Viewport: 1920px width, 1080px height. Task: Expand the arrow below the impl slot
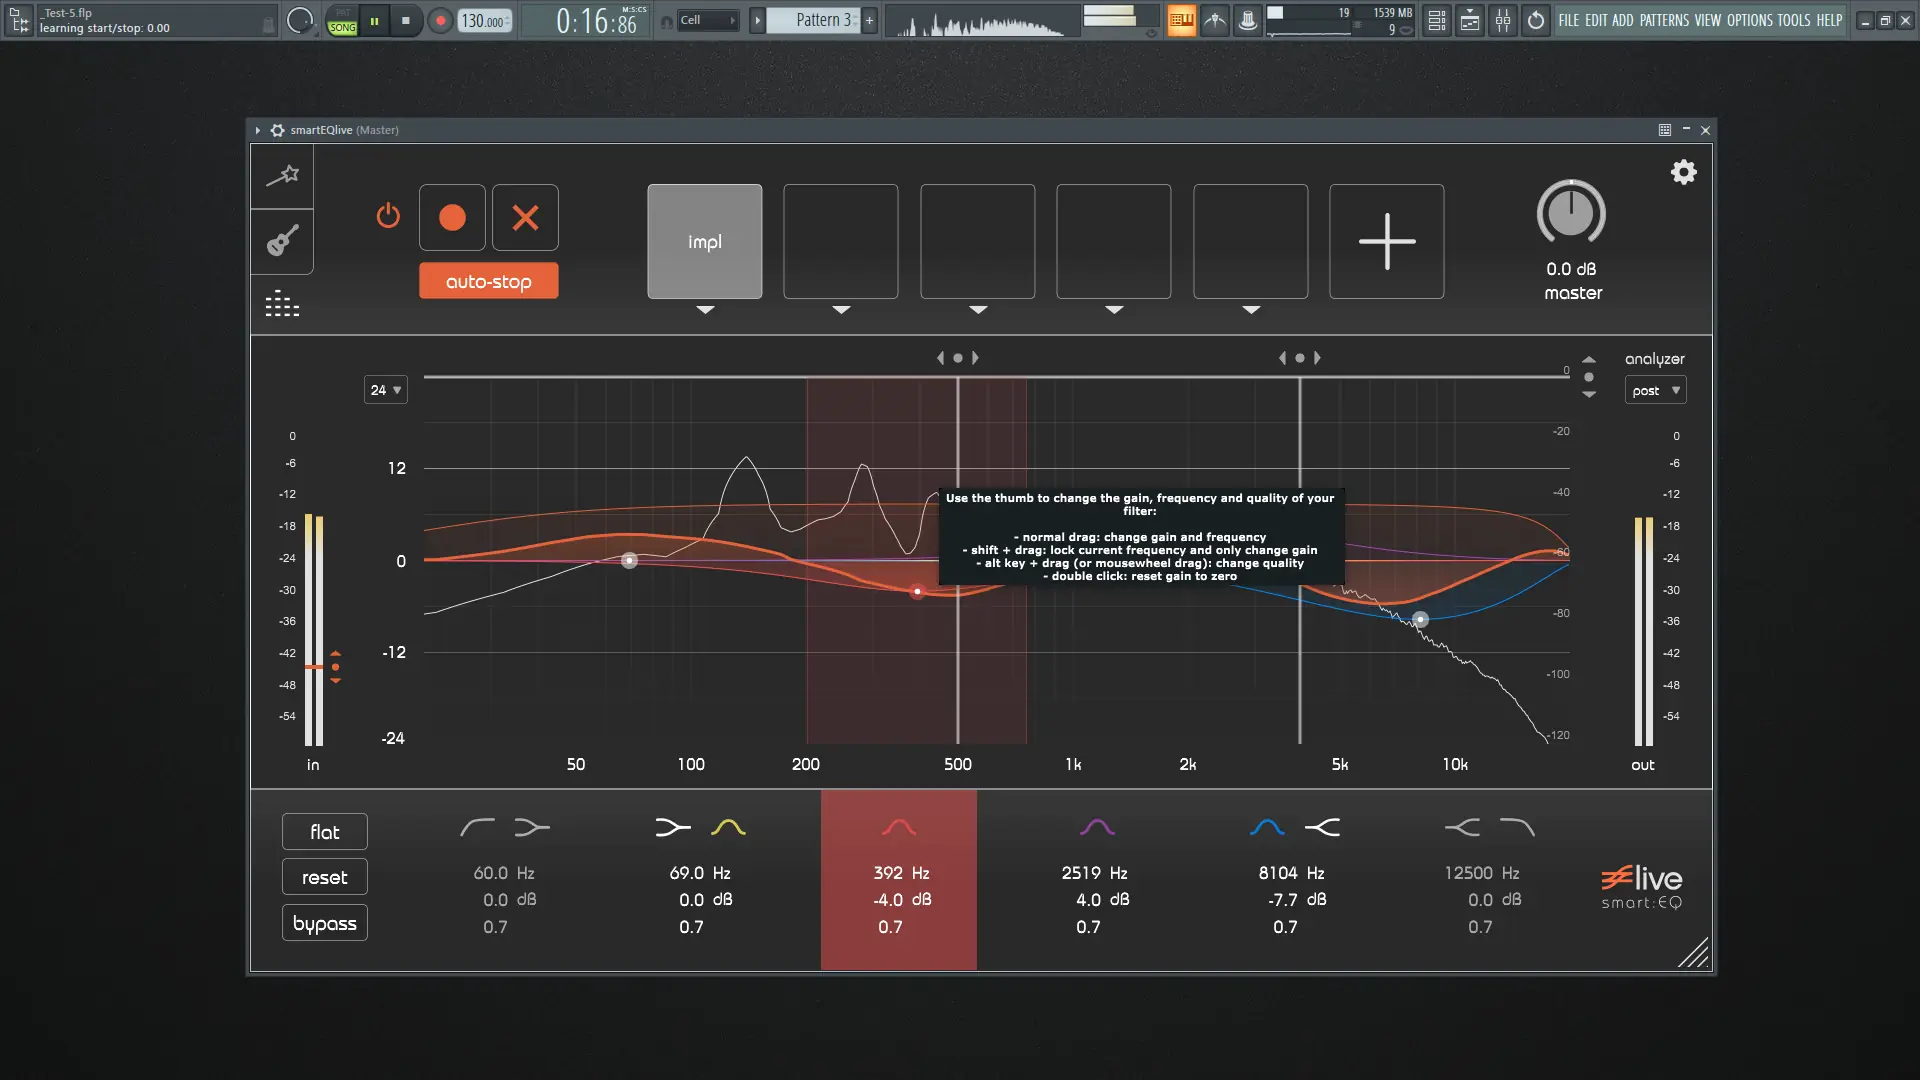705,310
